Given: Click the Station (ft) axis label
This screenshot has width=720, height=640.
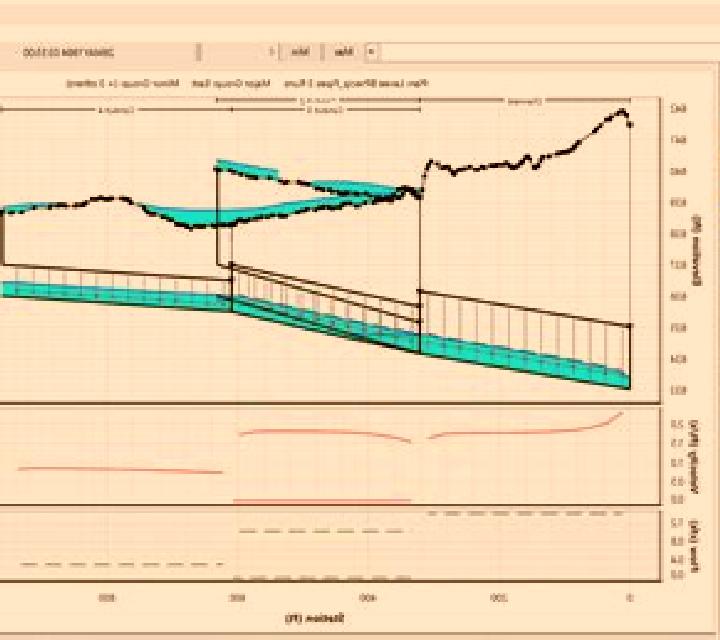Looking at the screenshot, I should [315, 618].
